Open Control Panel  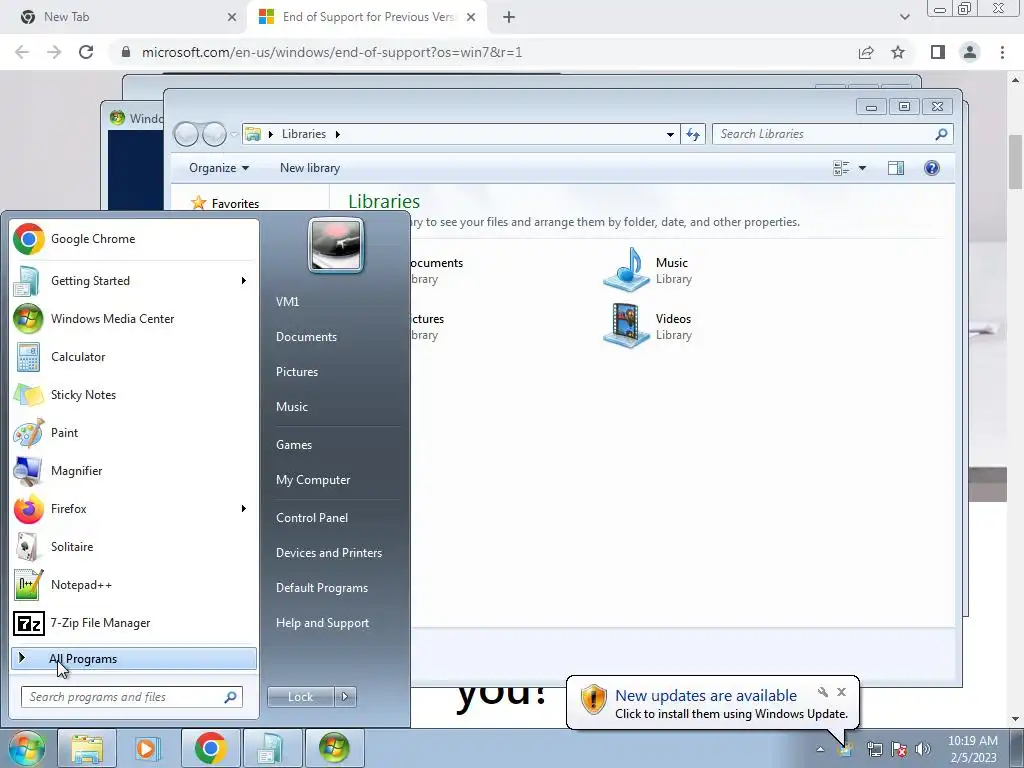click(x=312, y=518)
